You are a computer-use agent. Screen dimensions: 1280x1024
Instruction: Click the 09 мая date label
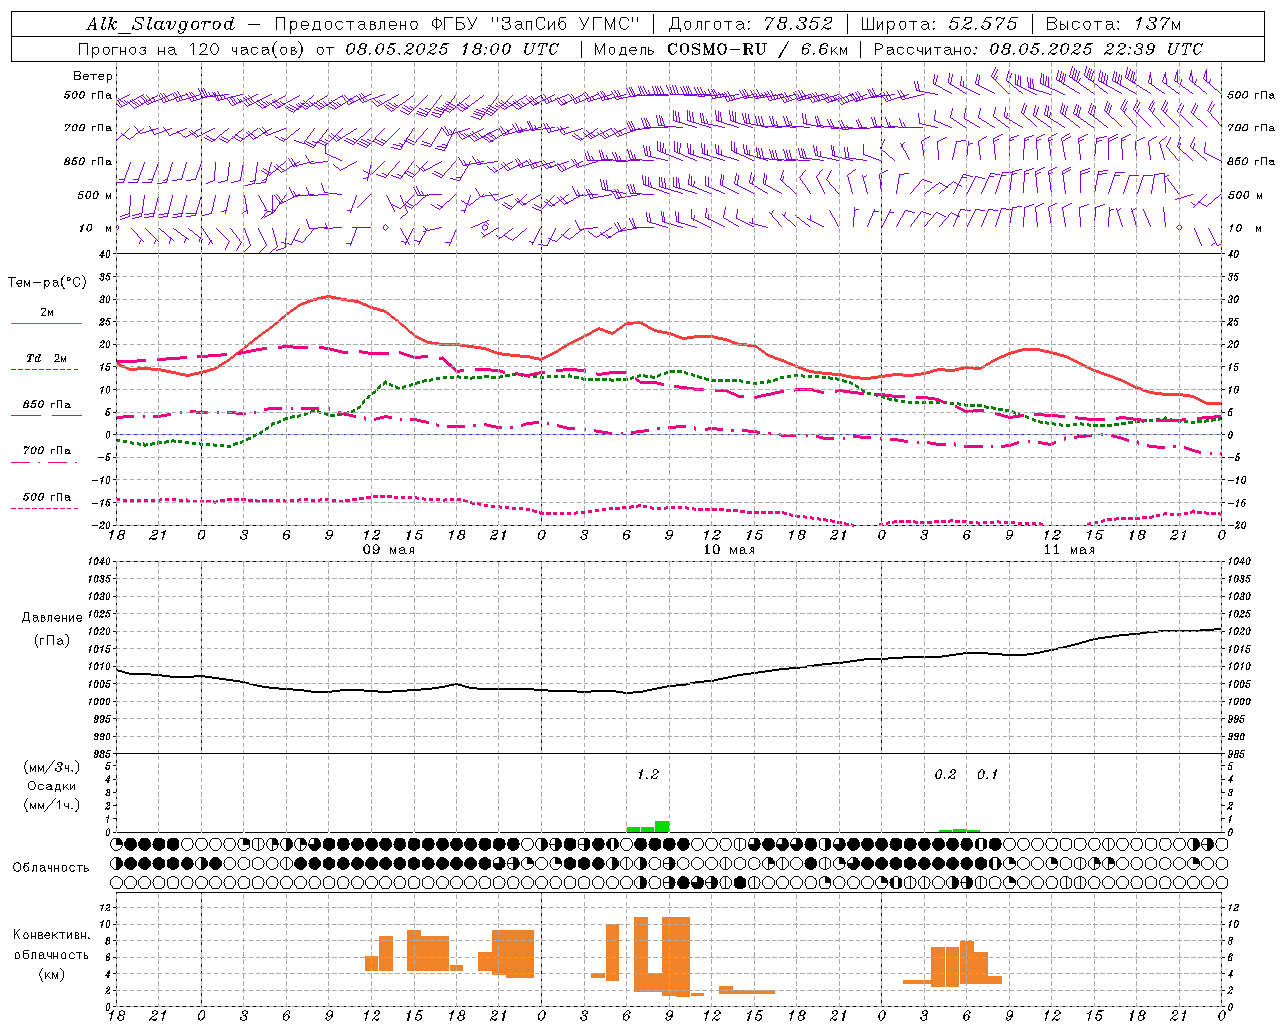tap(388, 550)
